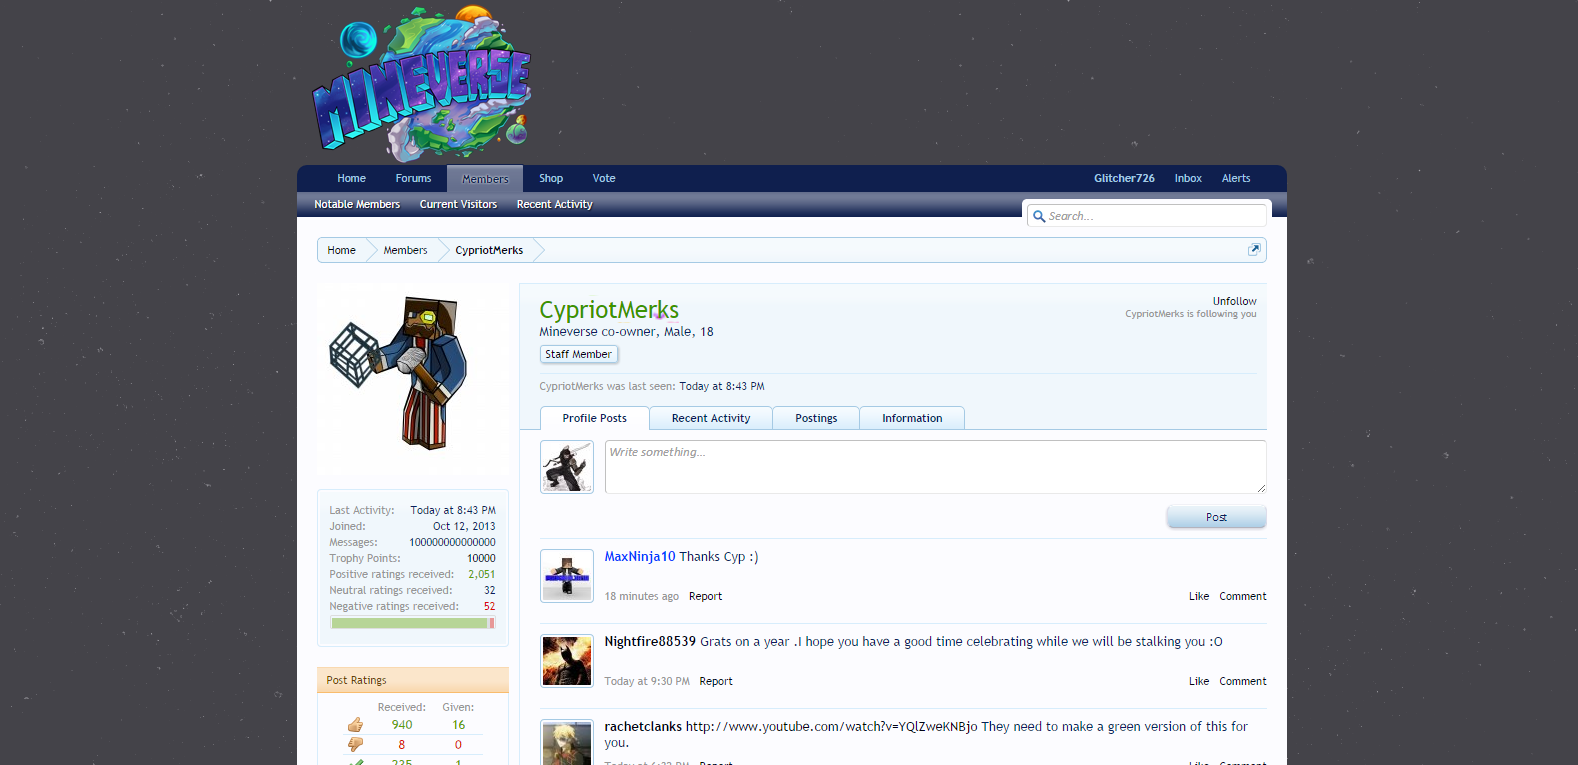Image resolution: width=1578 pixels, height=765 pixels.
Task: Open breadcrumb quick navigation icon
Action: coord(1254,250)
